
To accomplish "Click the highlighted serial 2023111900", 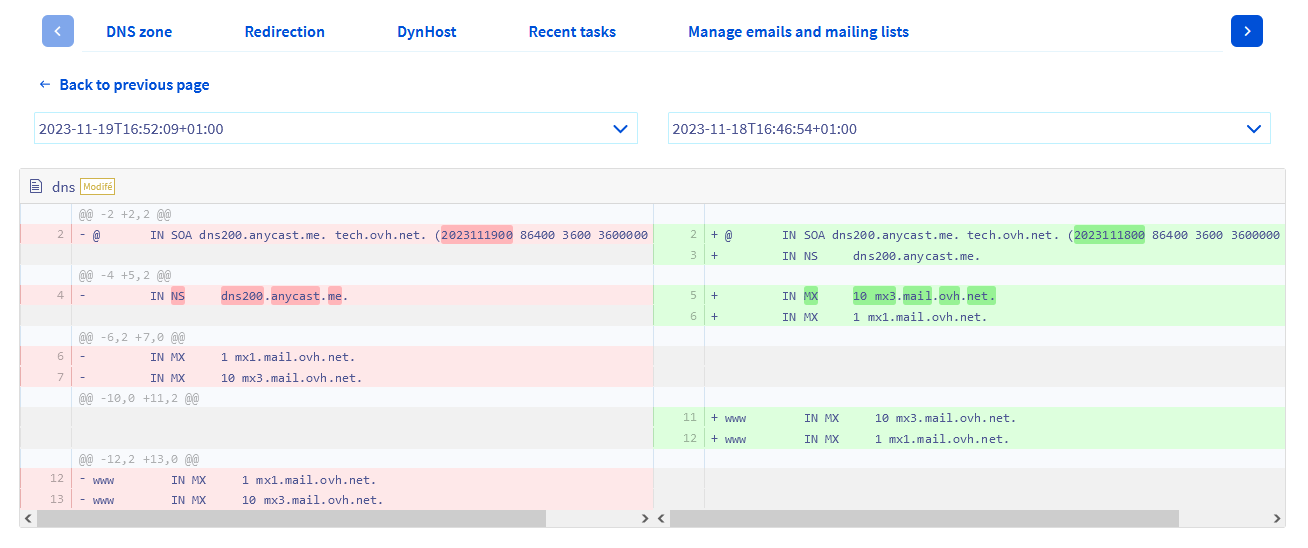I will [477, 235].
